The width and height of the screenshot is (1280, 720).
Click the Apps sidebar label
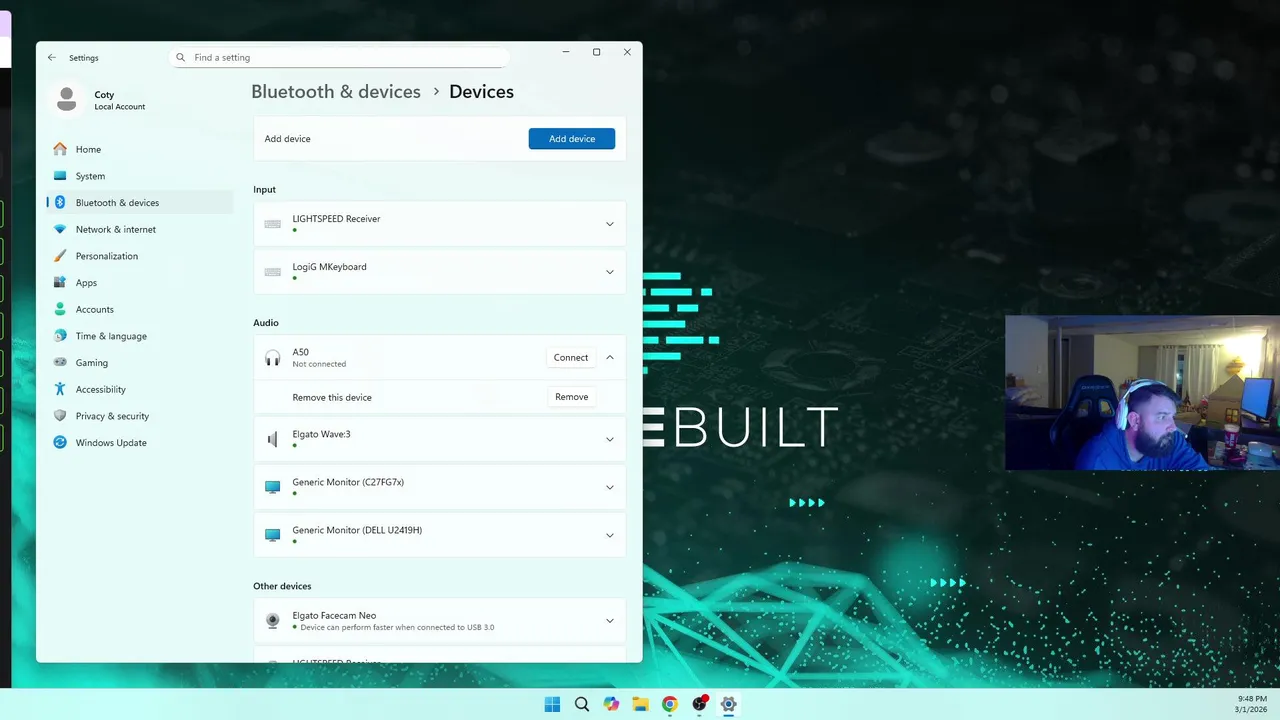point(86,283)
